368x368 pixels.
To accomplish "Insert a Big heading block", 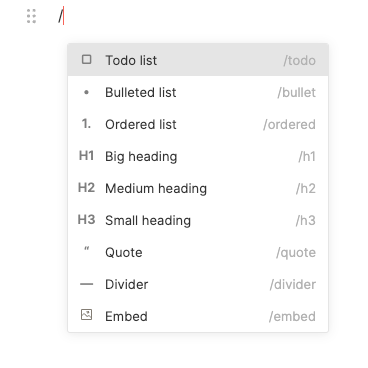I will point(198,156).
